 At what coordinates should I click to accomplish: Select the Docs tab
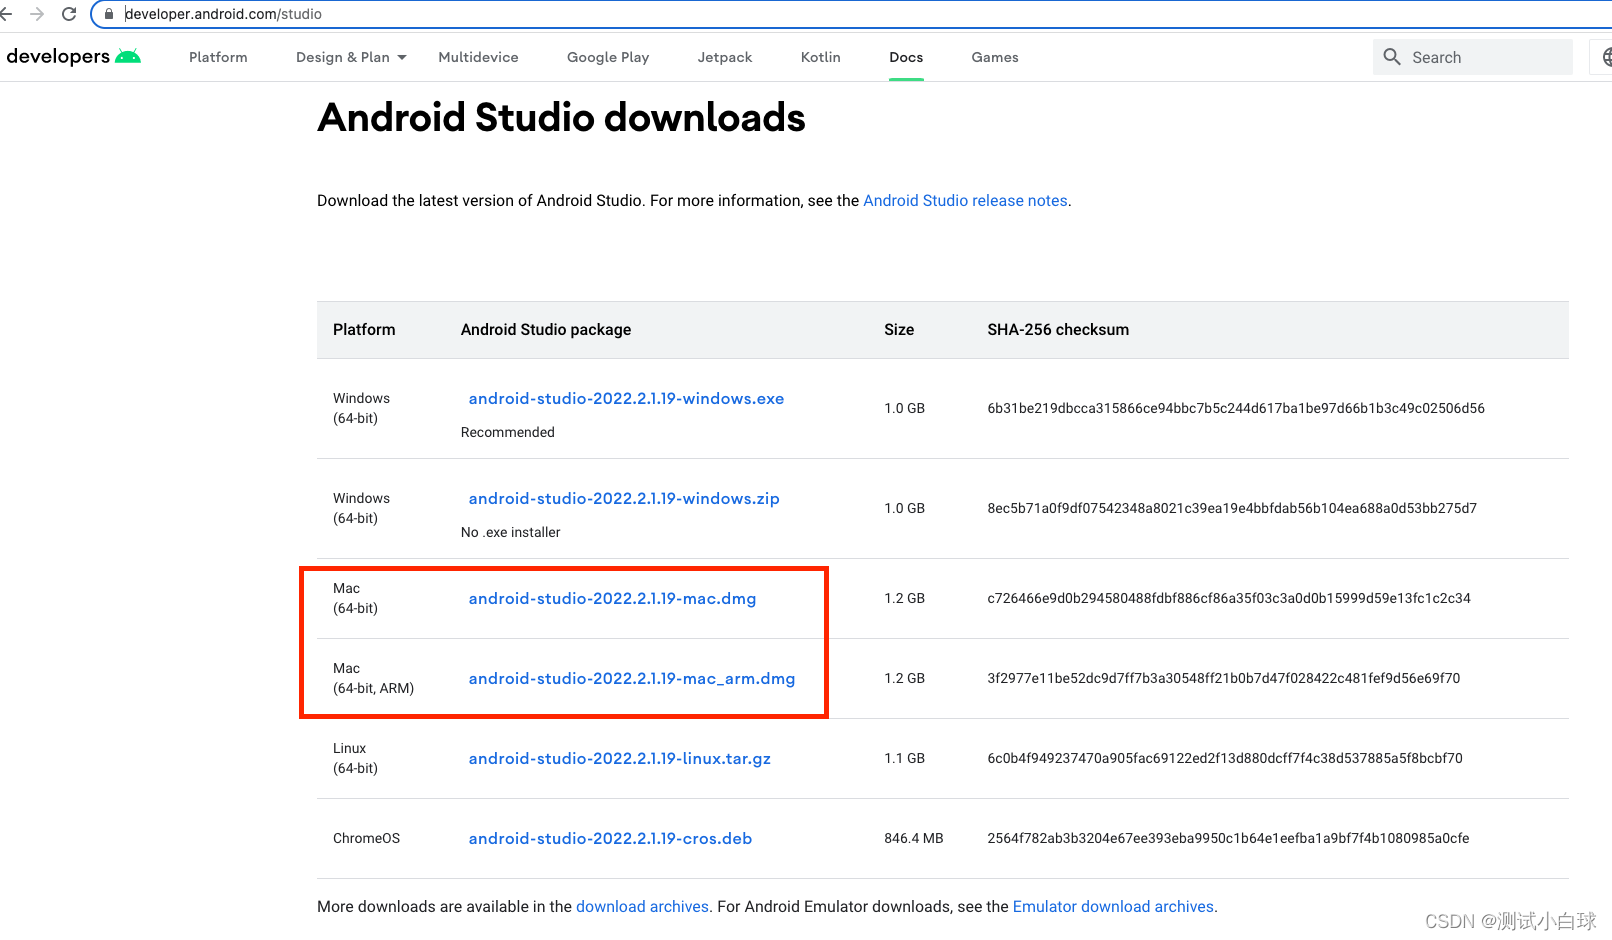click(x=906, y=57)
